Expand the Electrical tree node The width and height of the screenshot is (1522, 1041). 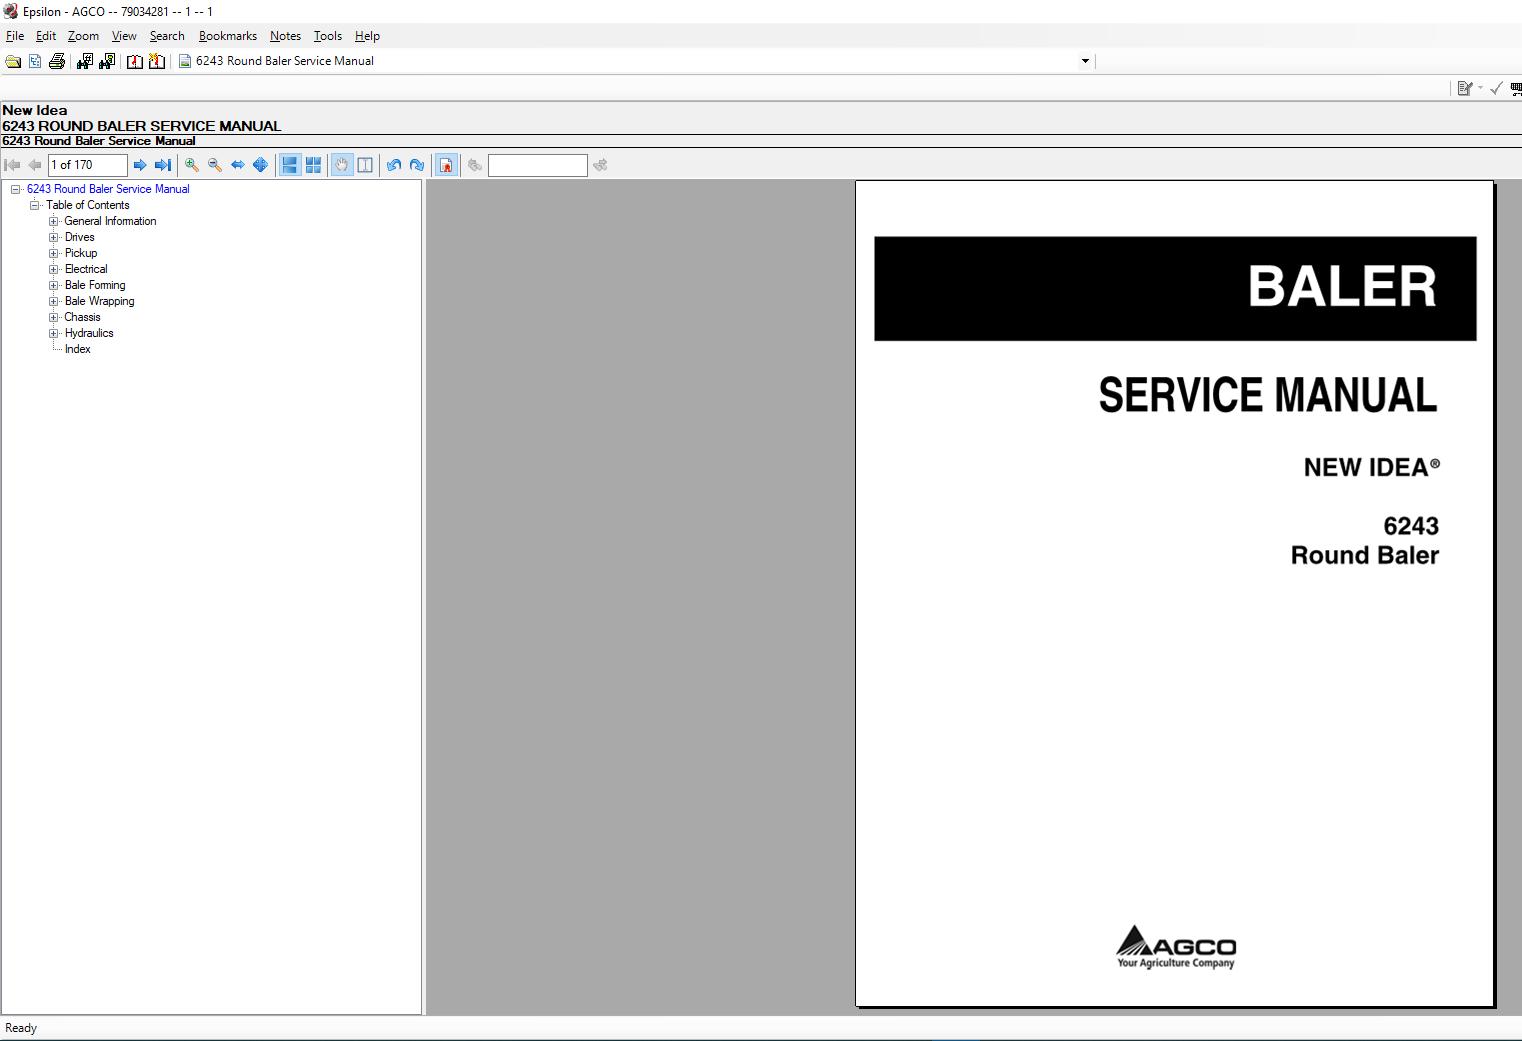[x=54, y=269]
